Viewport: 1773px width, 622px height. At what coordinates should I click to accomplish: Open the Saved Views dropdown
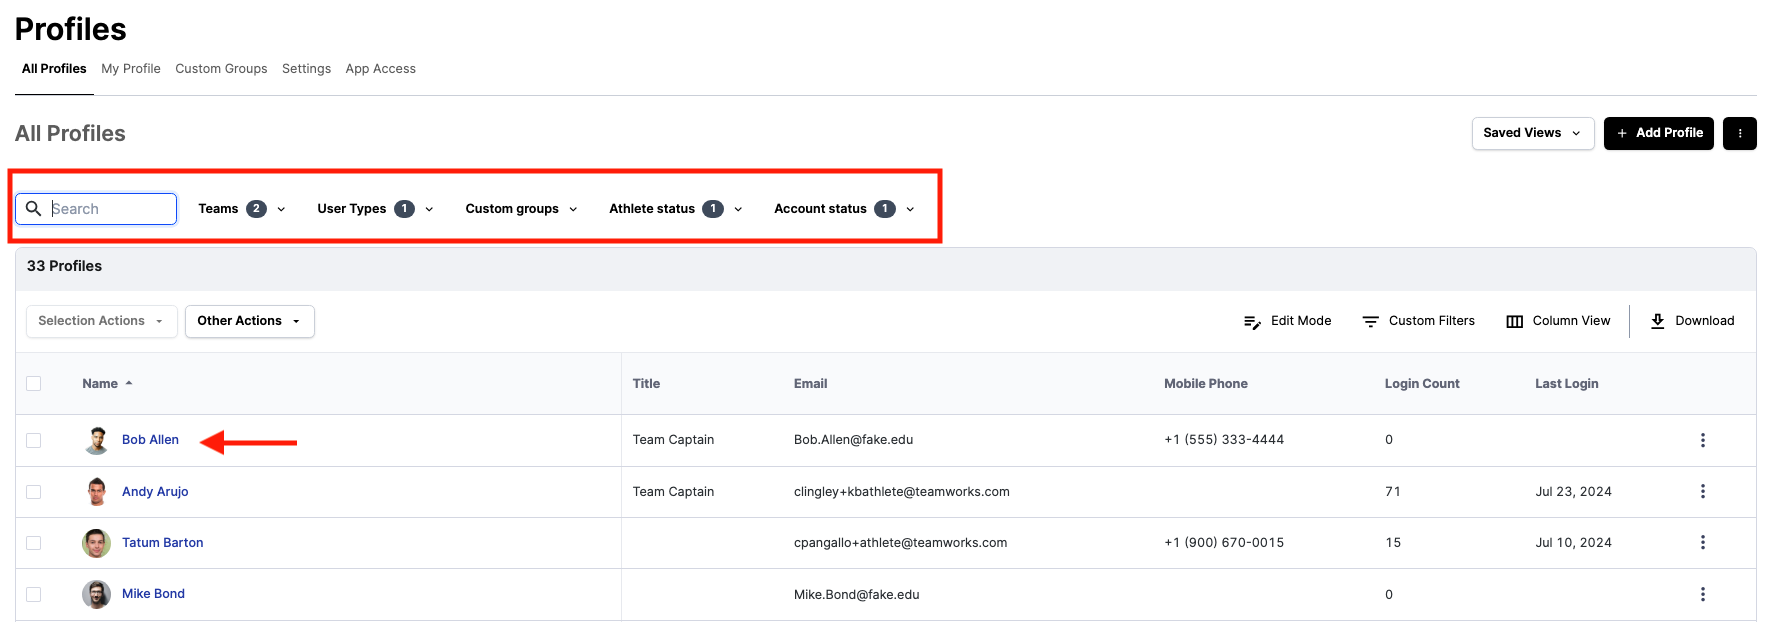pyautogui.click(x=1532, y=133)
